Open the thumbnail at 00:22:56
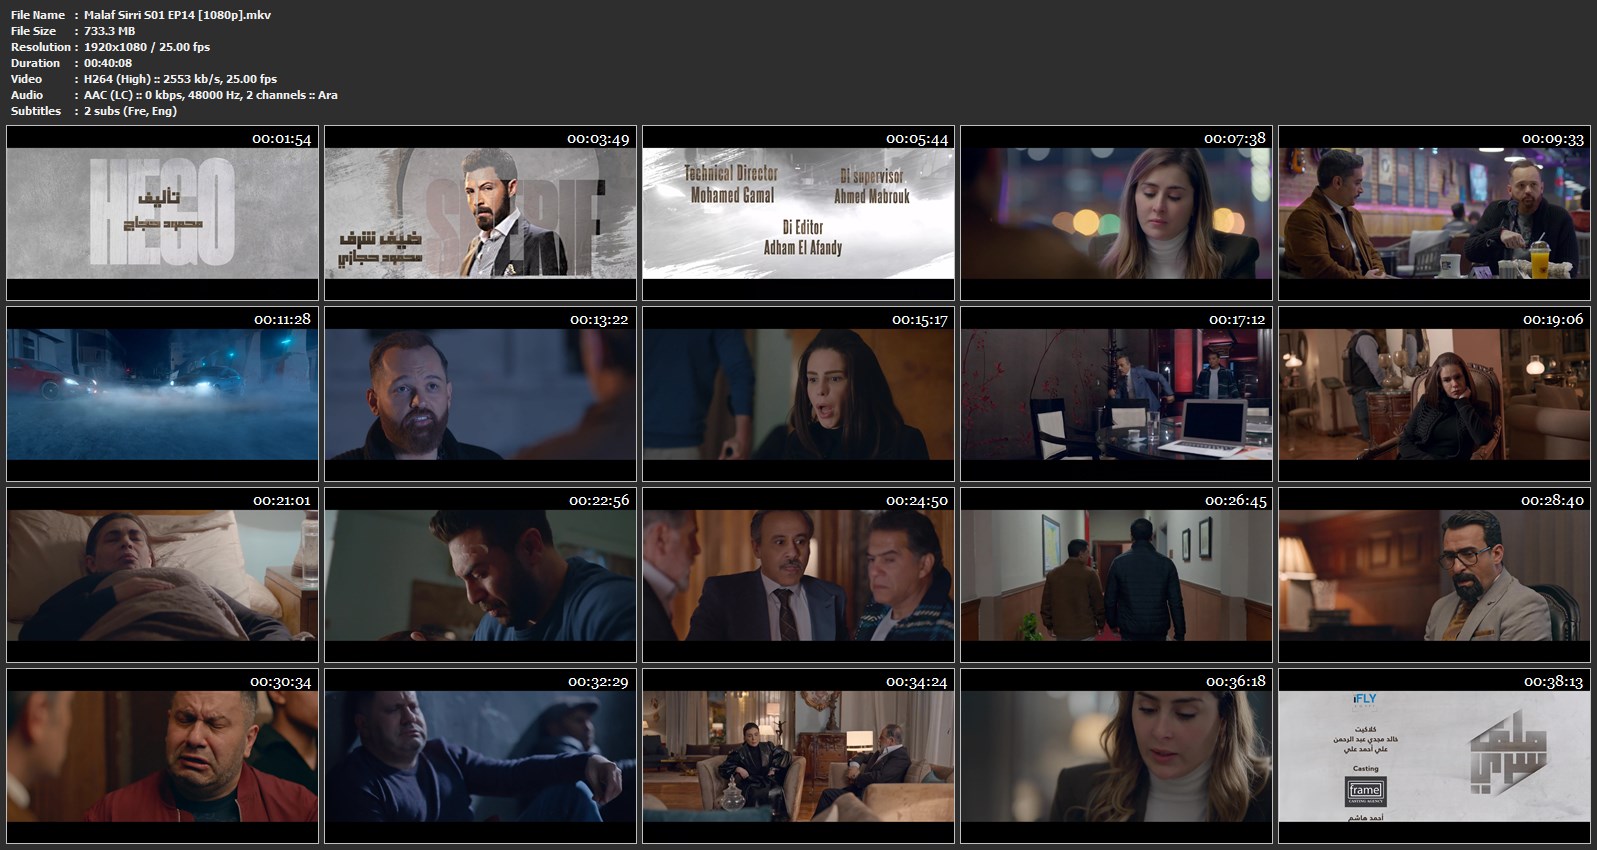1597x850 pixels. [480, 575]
